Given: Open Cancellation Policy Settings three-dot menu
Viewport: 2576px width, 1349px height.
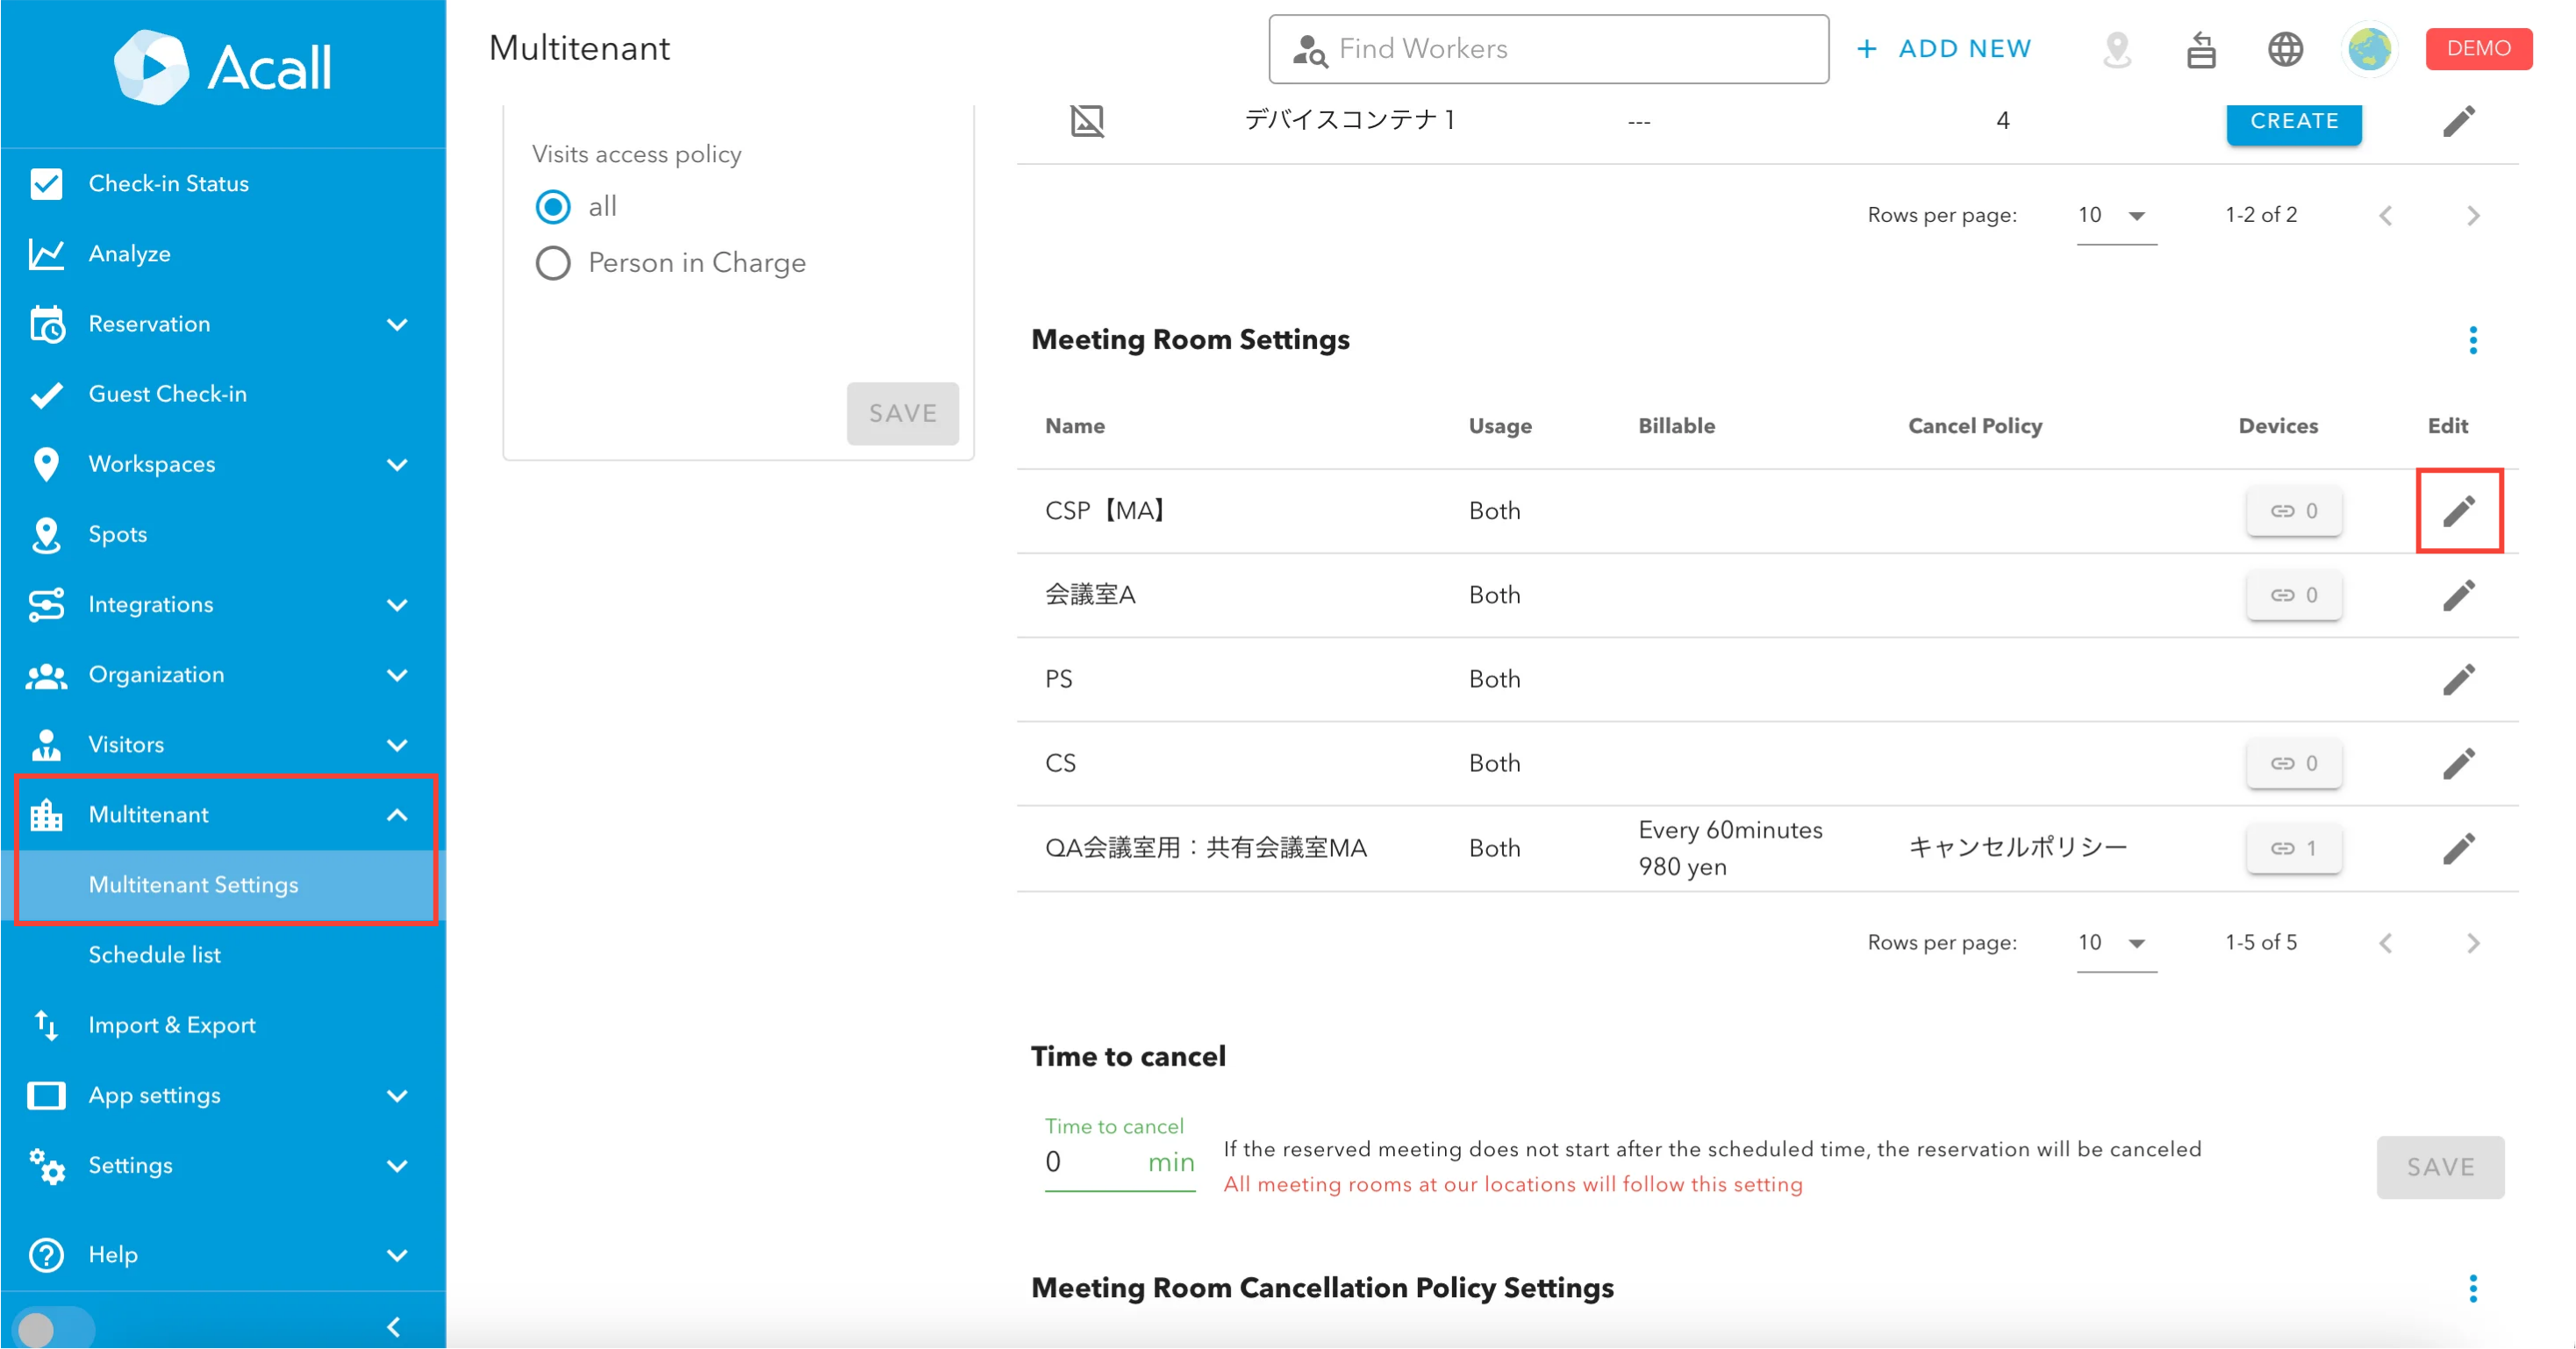Looking at the screenshot, I should pyautogui.click(x=2472, y=1288).
